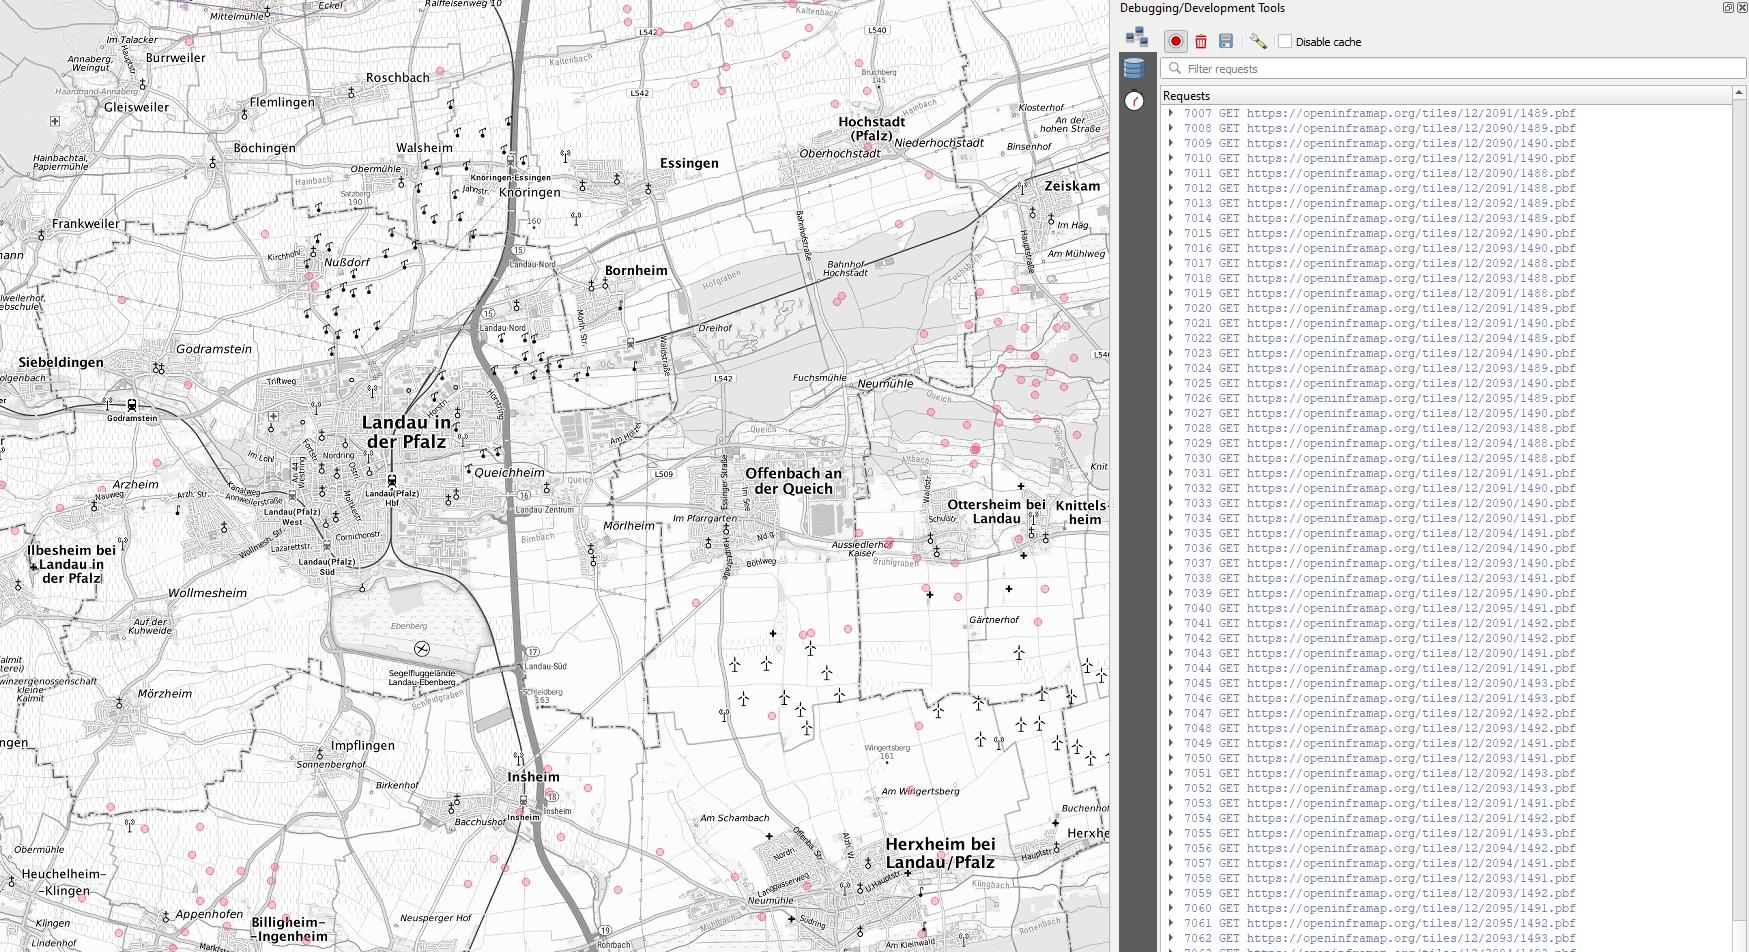Expand request 7022 tile 2094/1489
This screenshot has height=952, width=1749.
[x=1171, y=338]
